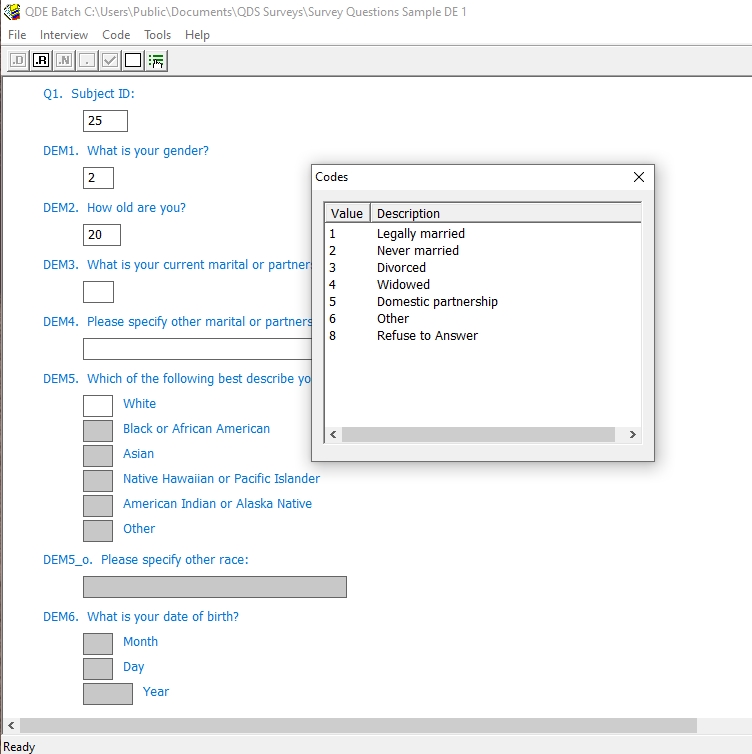Click the green list codes toolbar icon

pyautogui.click(x=156, y=61)
